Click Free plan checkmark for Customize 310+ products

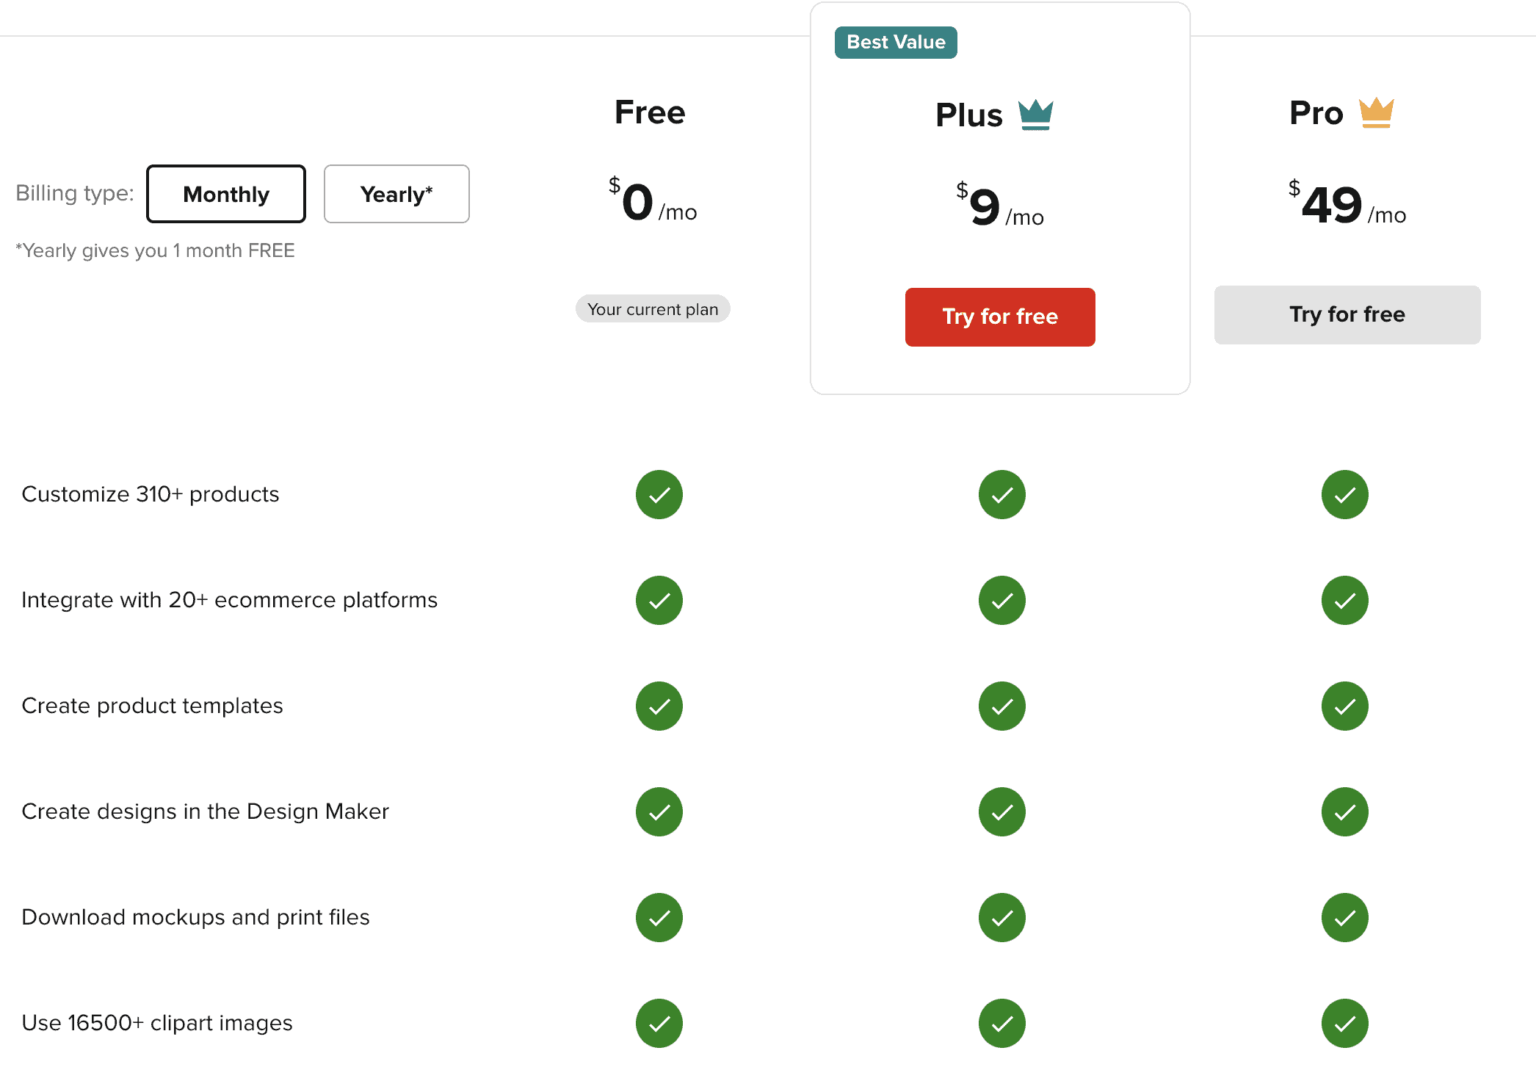(659, 495)
